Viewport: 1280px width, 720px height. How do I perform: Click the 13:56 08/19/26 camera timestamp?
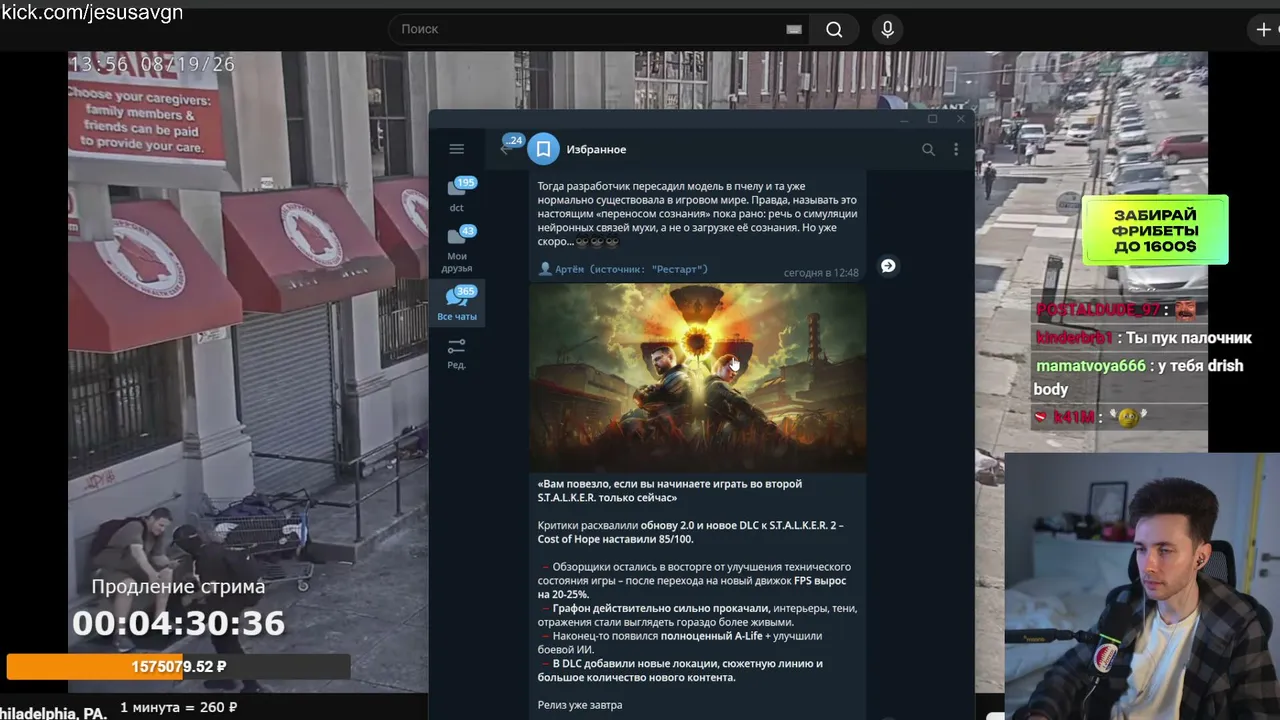coord(152,64)
